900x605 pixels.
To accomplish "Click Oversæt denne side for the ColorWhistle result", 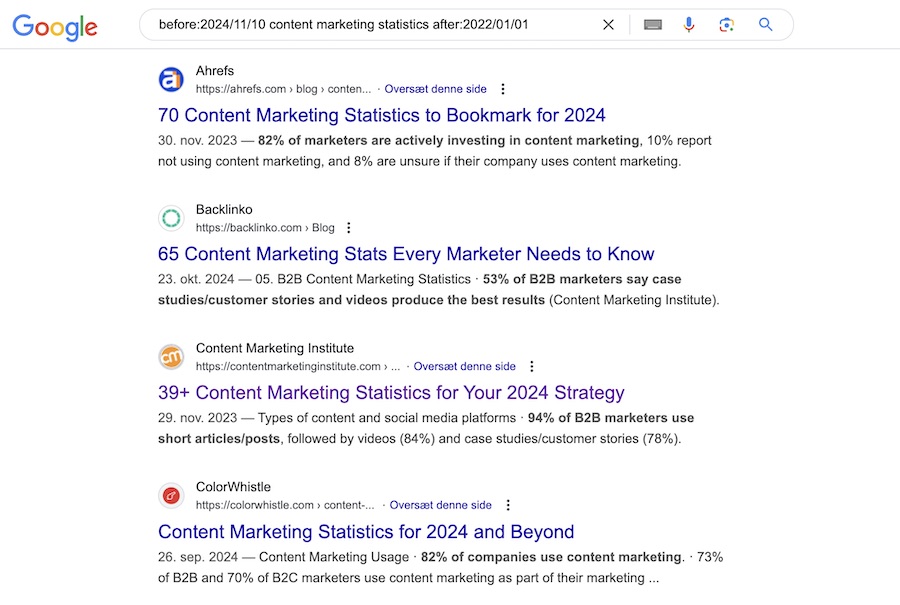I will (441, 505).
